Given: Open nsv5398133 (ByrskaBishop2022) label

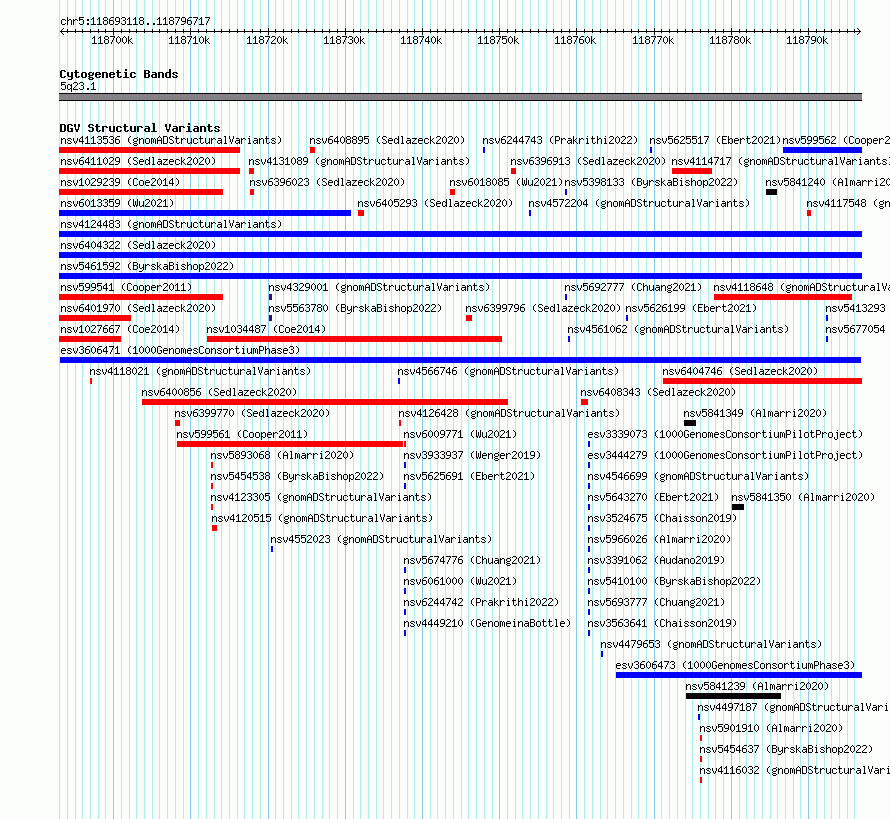Looking at the screenshot, I should [x=651, y=182].
